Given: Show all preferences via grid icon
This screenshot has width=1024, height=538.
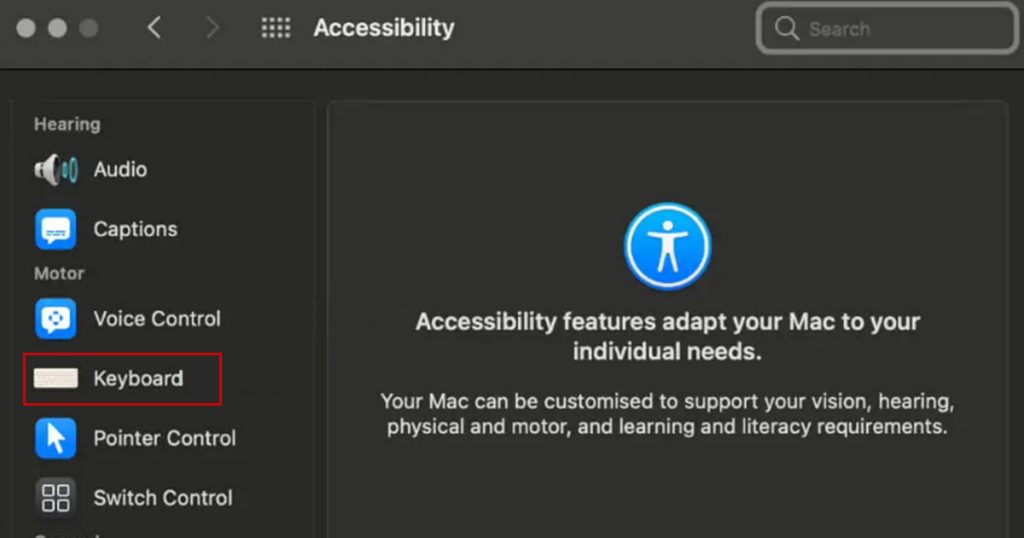Looking at the screenshot, I should coord(276,28).
